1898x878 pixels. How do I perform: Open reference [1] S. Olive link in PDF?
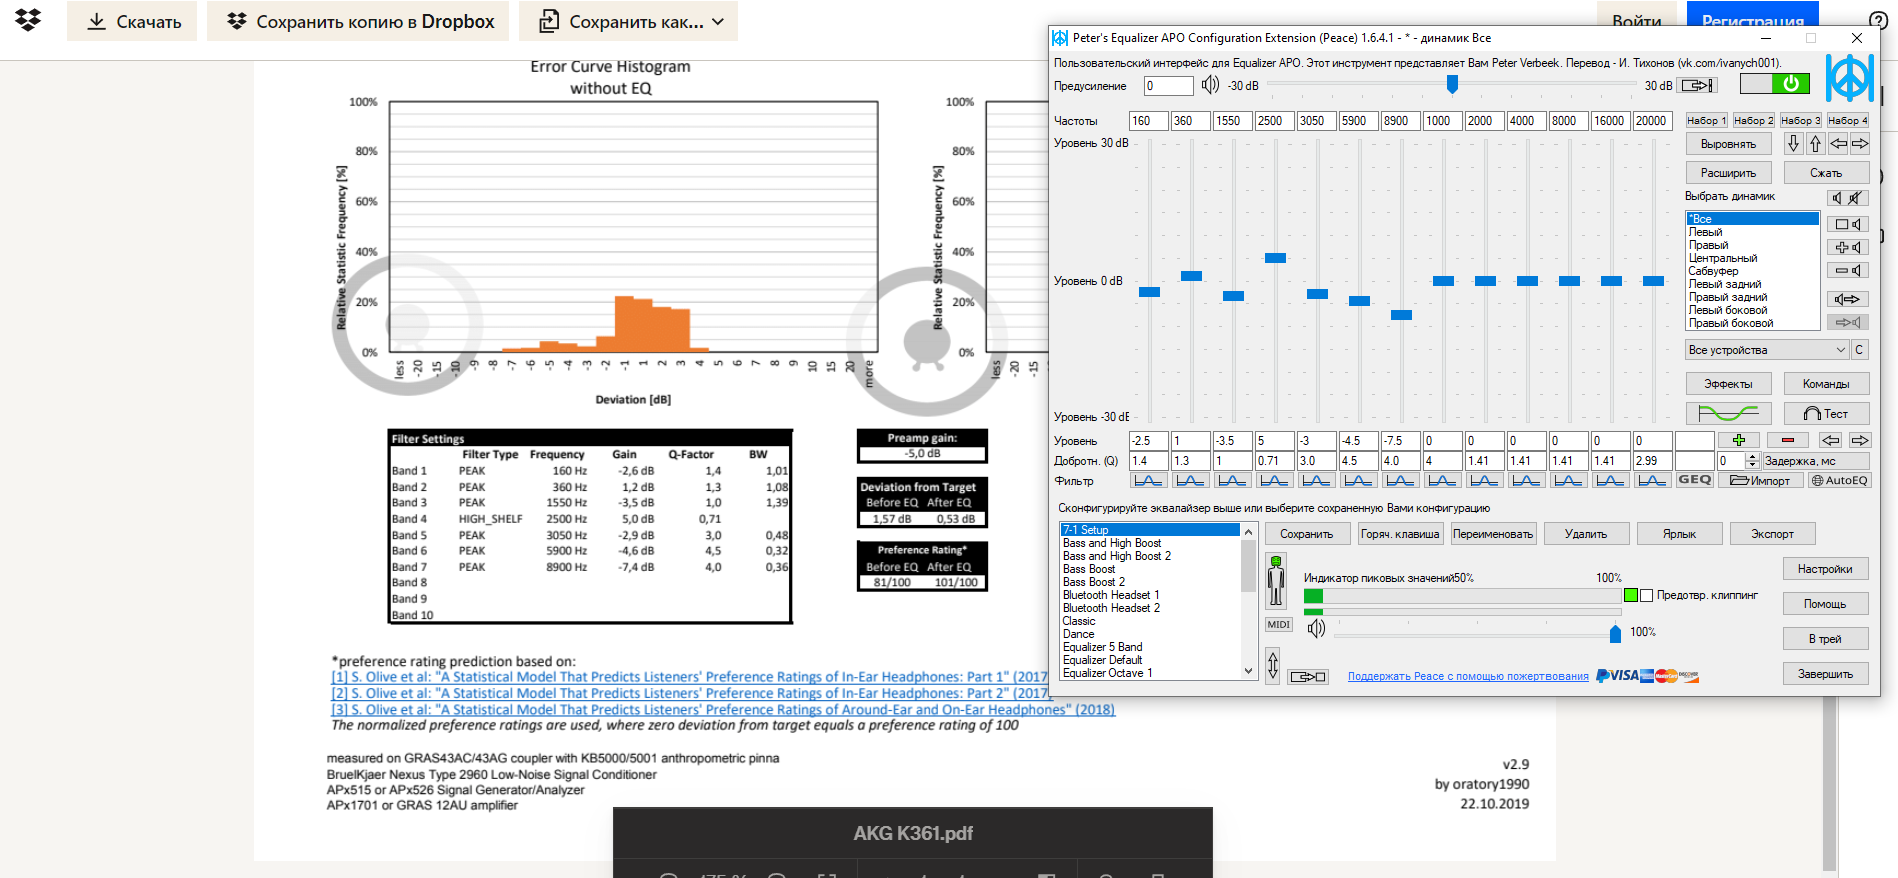[x=689, y=677]
